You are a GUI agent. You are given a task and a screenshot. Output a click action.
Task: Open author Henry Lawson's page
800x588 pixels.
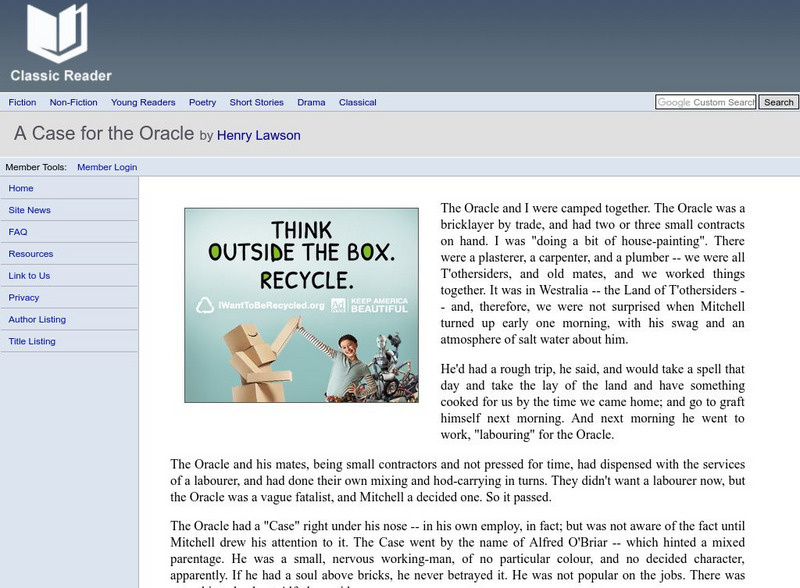pos(259,135)
